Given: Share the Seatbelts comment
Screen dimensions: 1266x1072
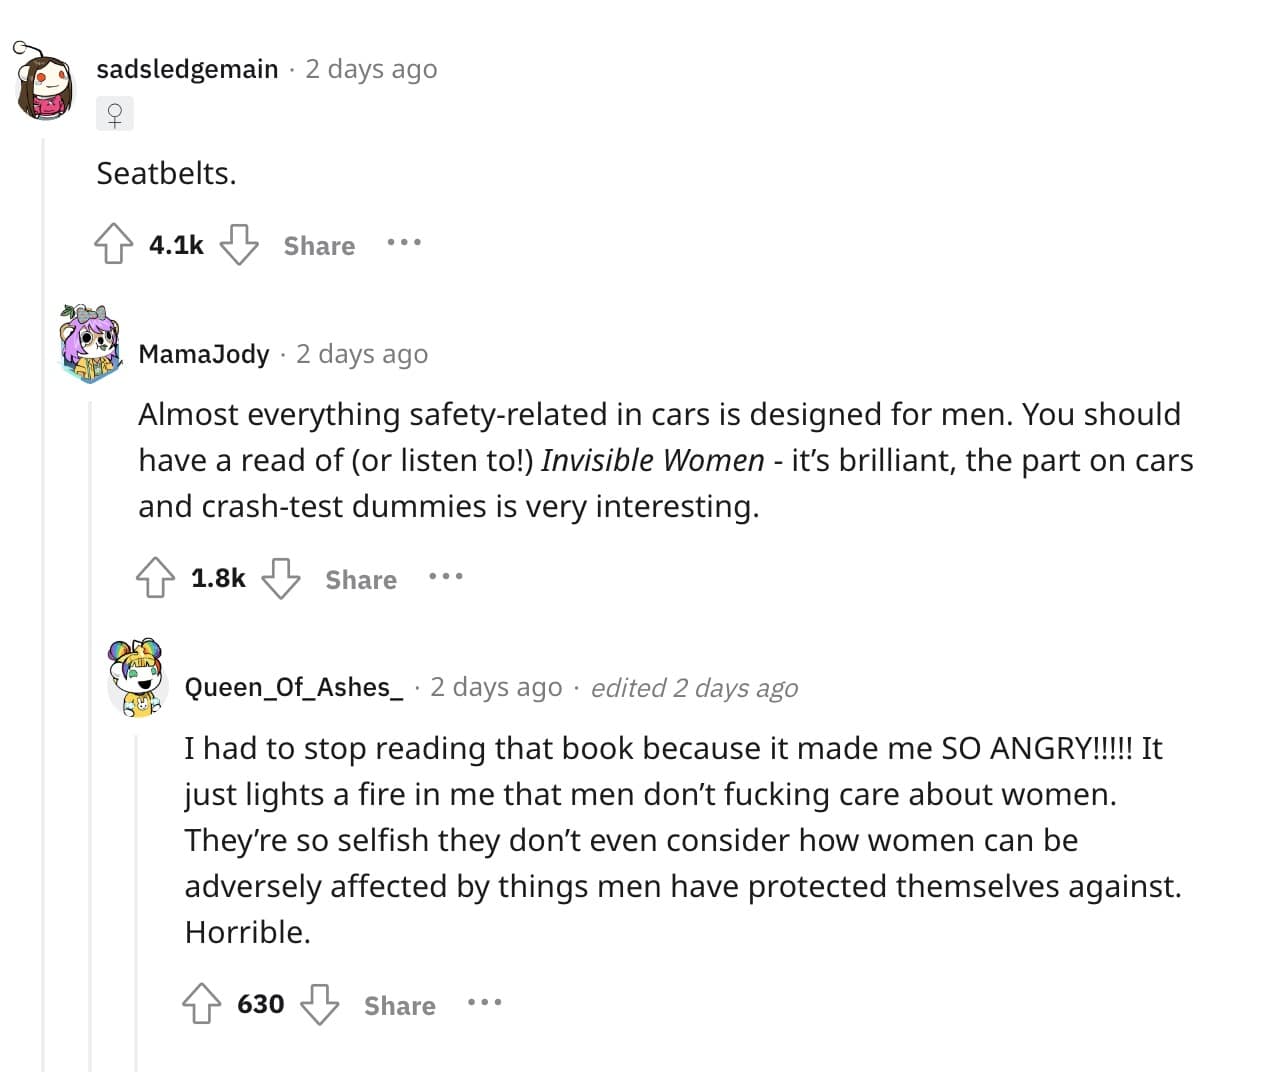Looking at the screenshot, I should coord(318,245).
